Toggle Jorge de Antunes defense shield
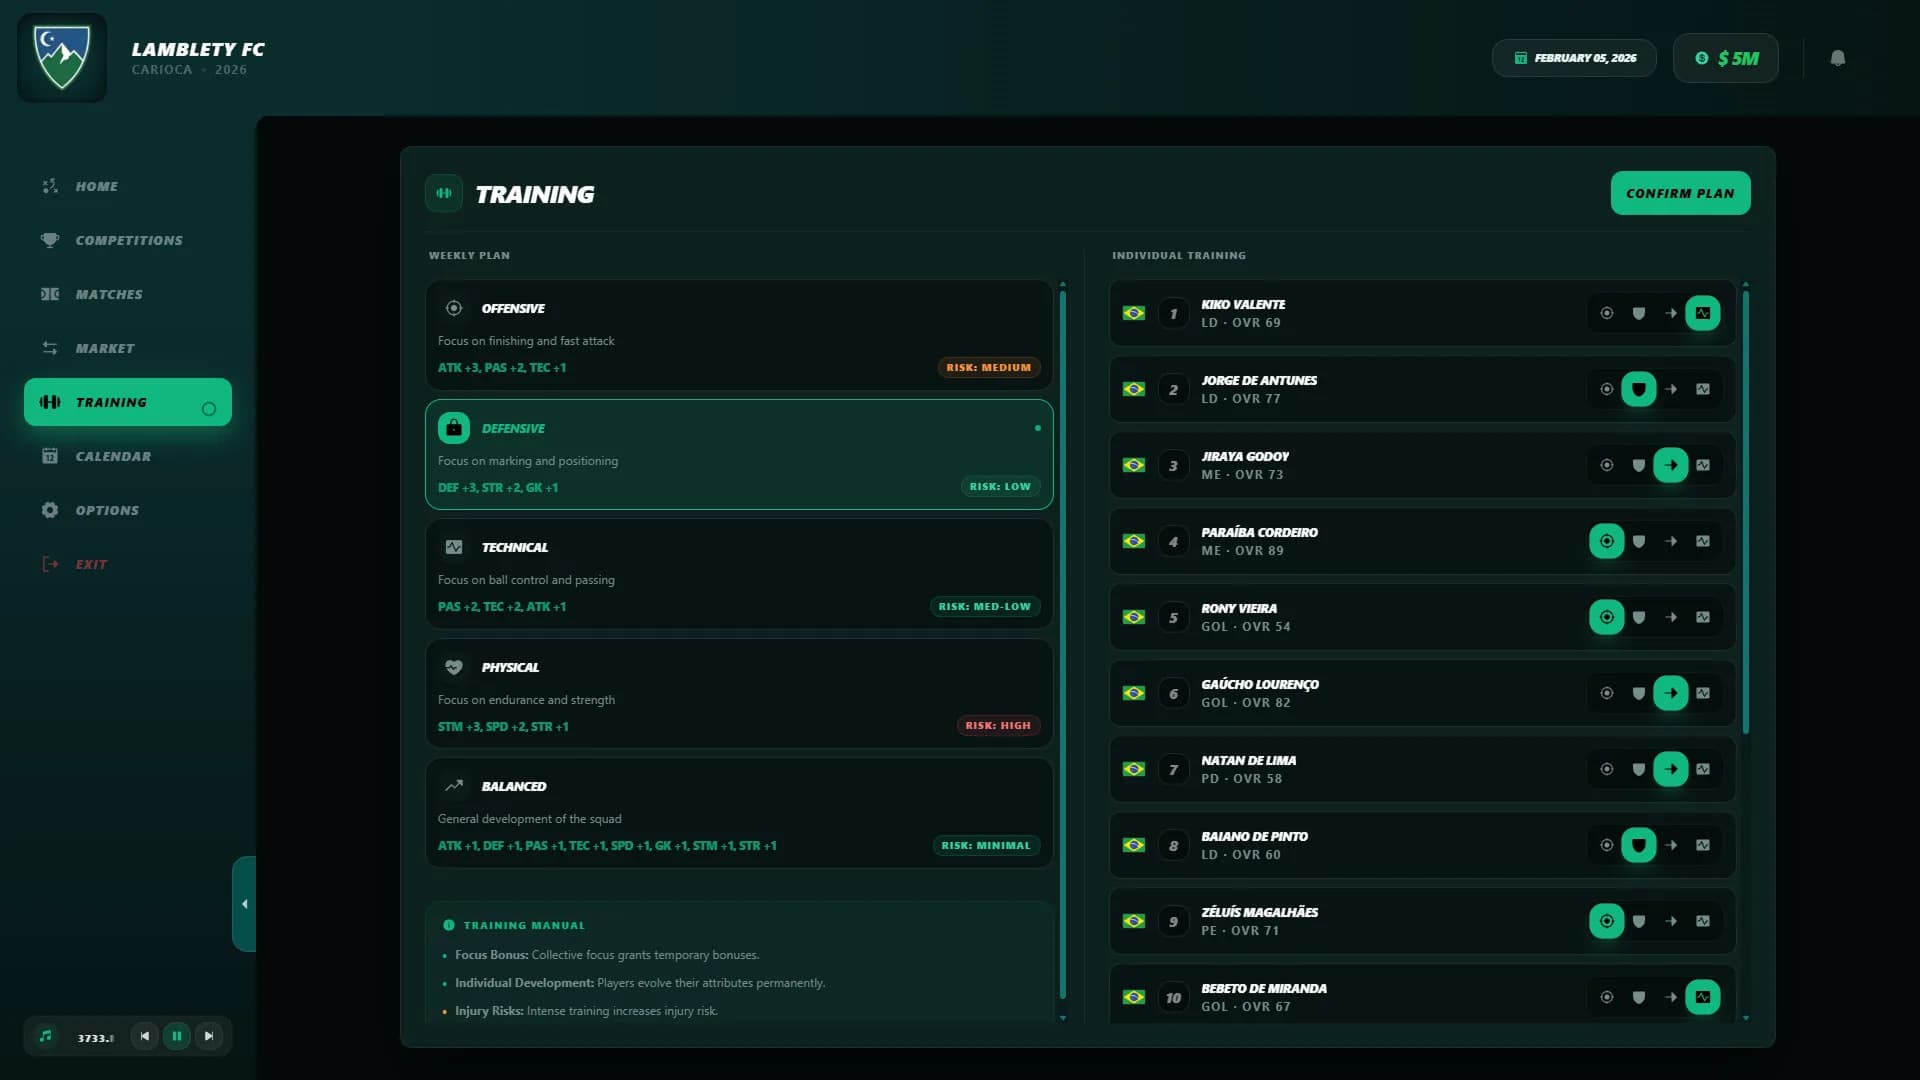This screenshot has width=1920, height=1080. coord(1639,389)
